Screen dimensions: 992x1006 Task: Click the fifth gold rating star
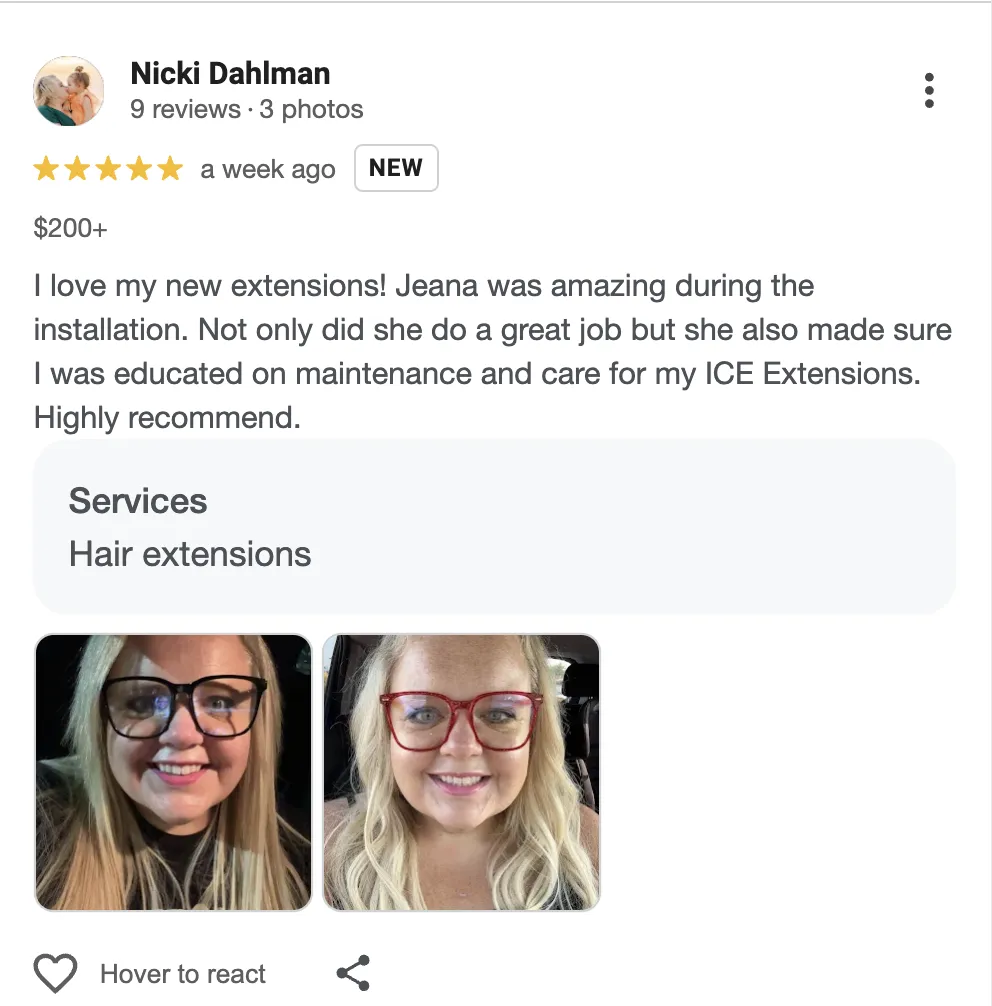tap(170, 169)
